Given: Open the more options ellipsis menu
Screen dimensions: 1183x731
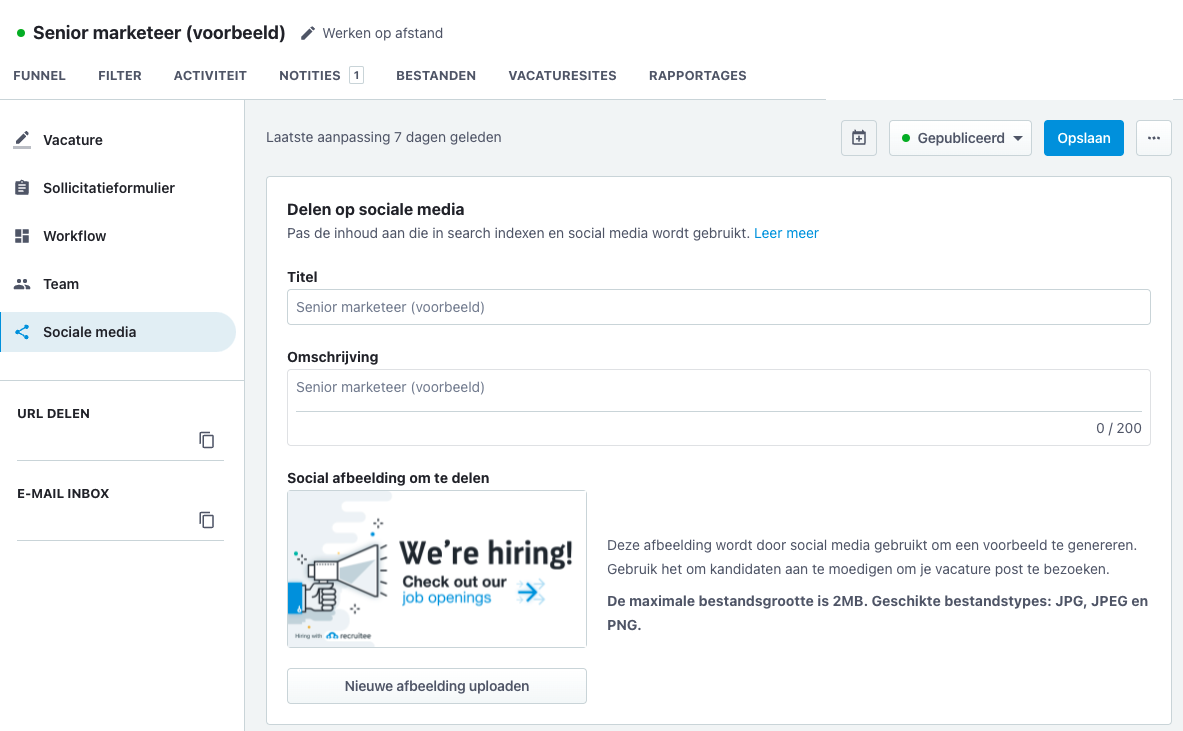Looking at the screenshot, I should pos(1153,137).
